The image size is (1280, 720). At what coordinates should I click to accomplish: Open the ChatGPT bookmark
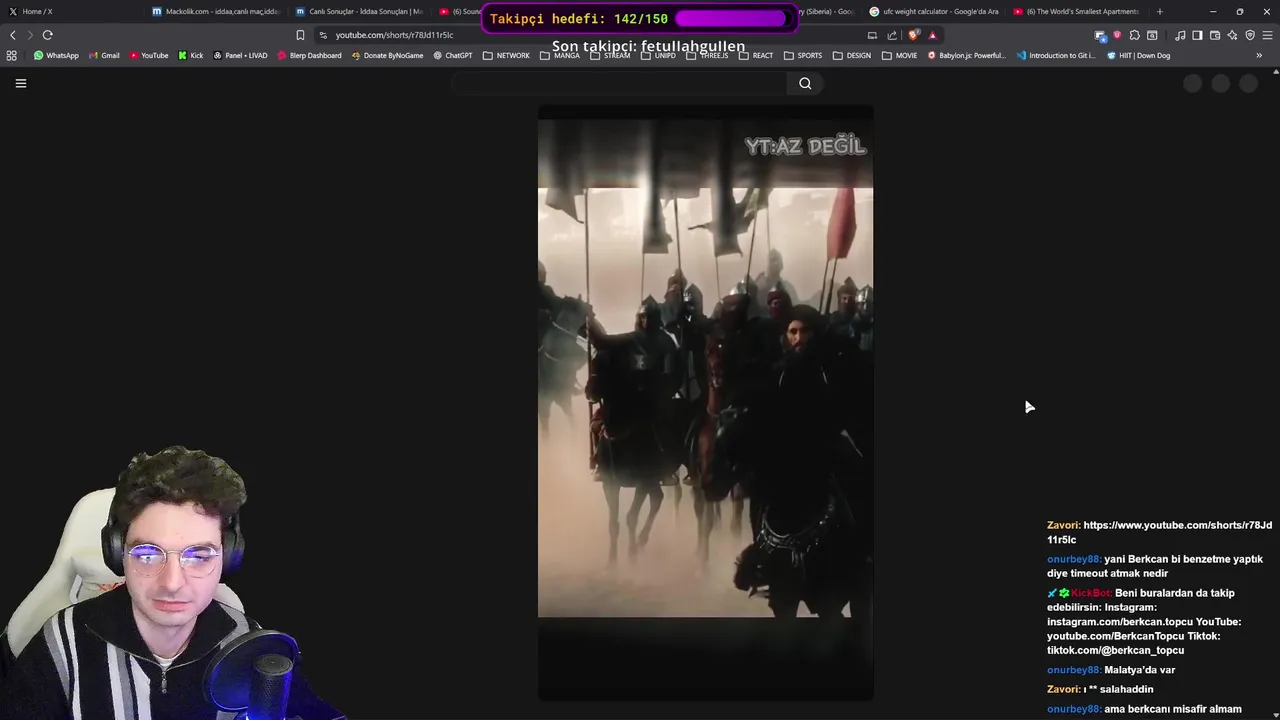tap(452, 55)
